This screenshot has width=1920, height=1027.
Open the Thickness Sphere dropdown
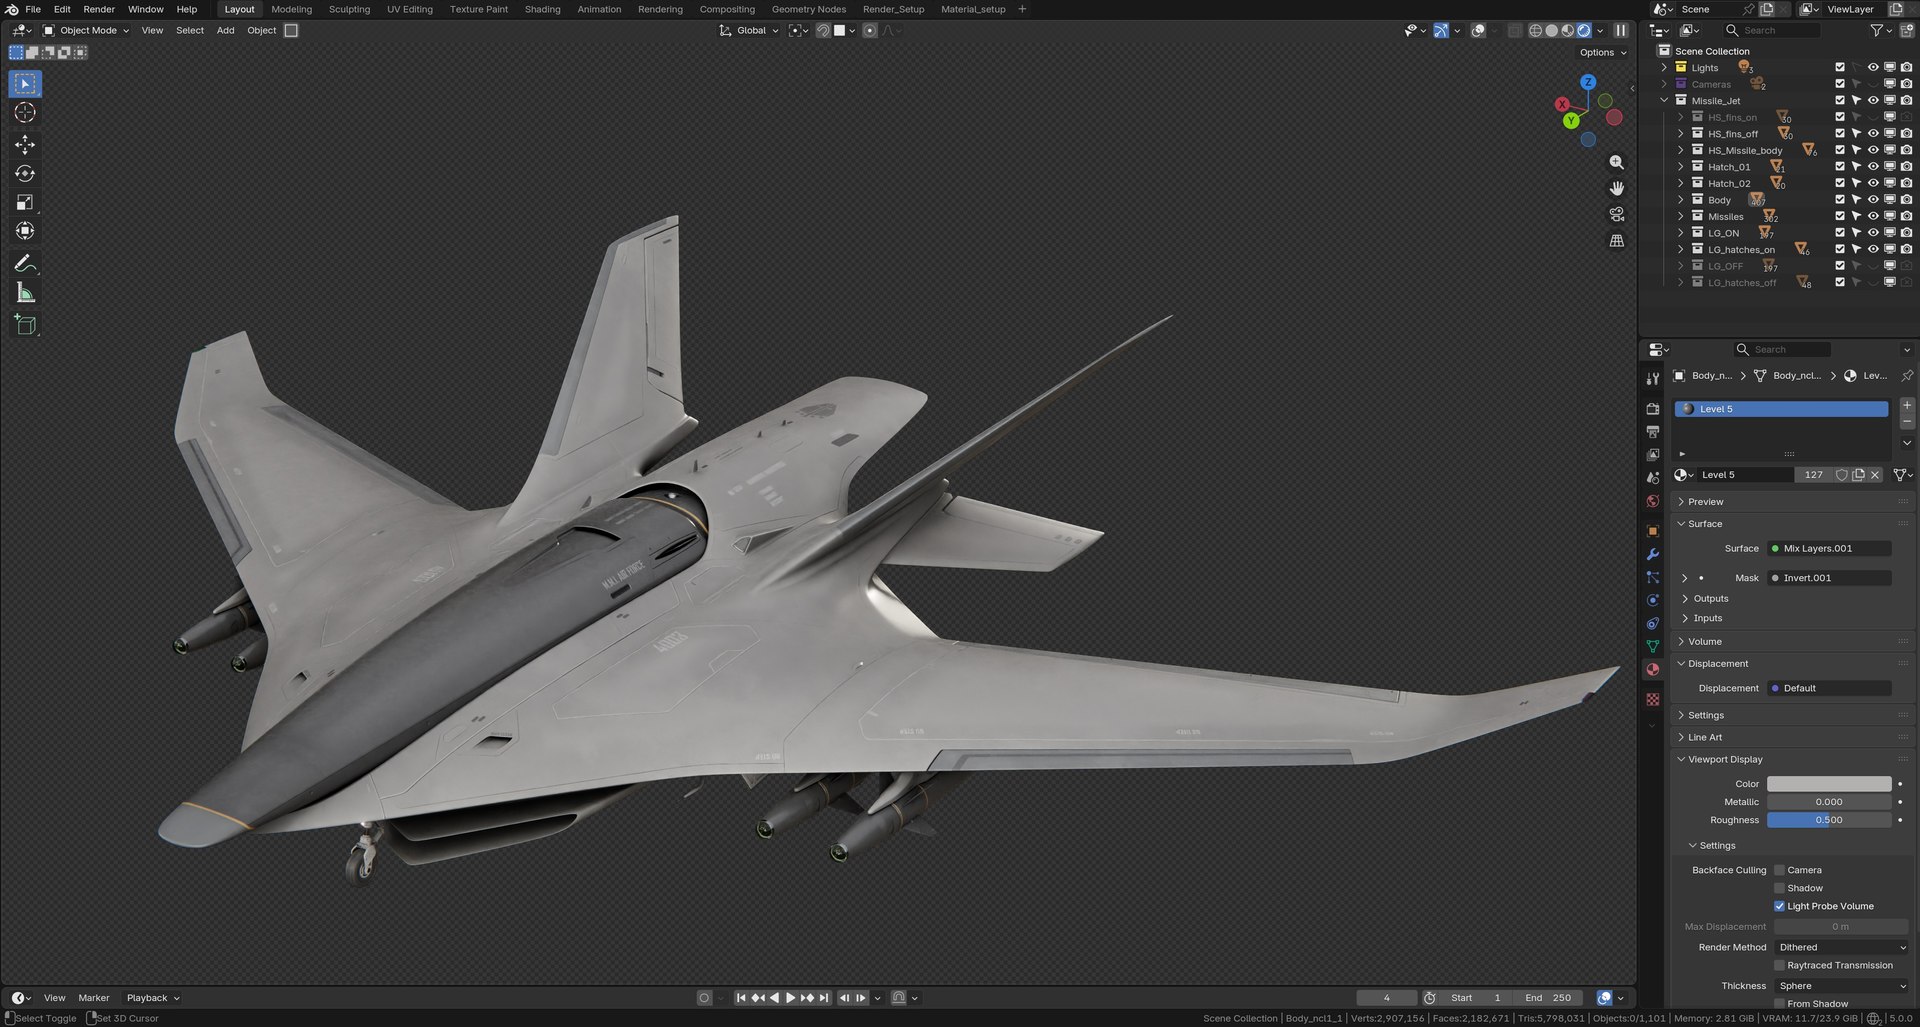[1842, 986]
